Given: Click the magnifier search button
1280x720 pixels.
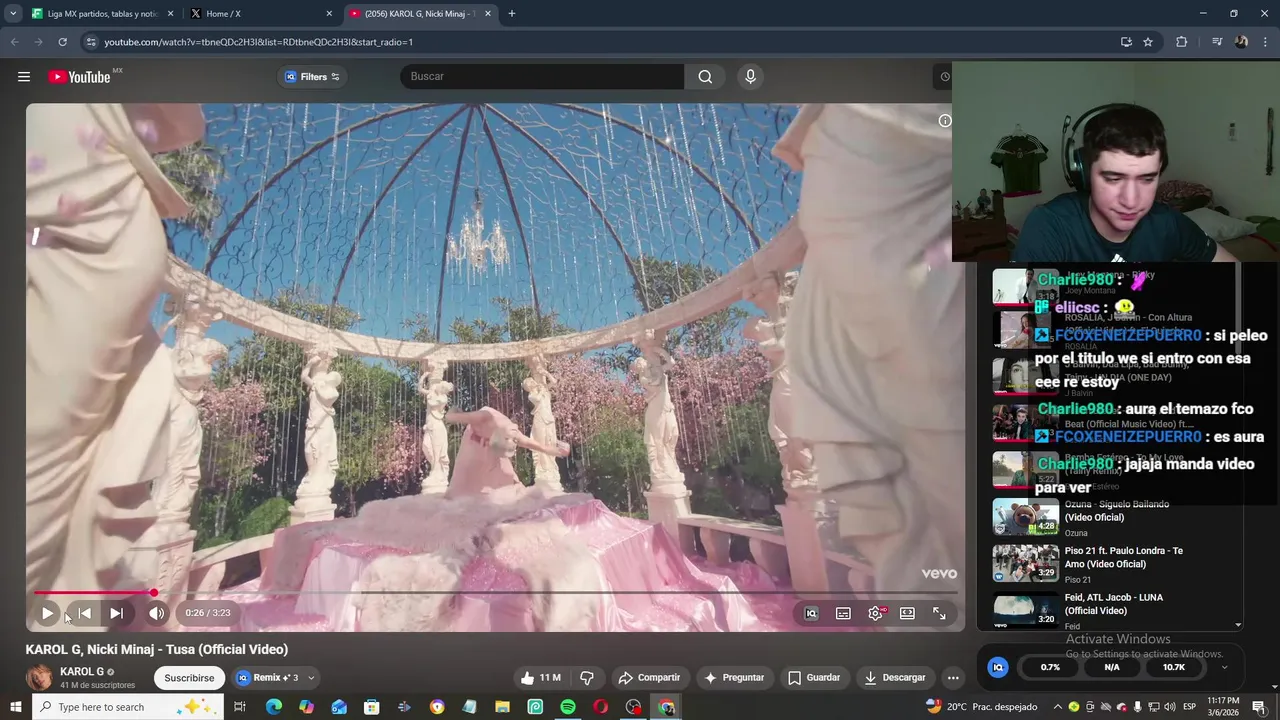Looking at the screenshot, I should (x=705, y=77).
